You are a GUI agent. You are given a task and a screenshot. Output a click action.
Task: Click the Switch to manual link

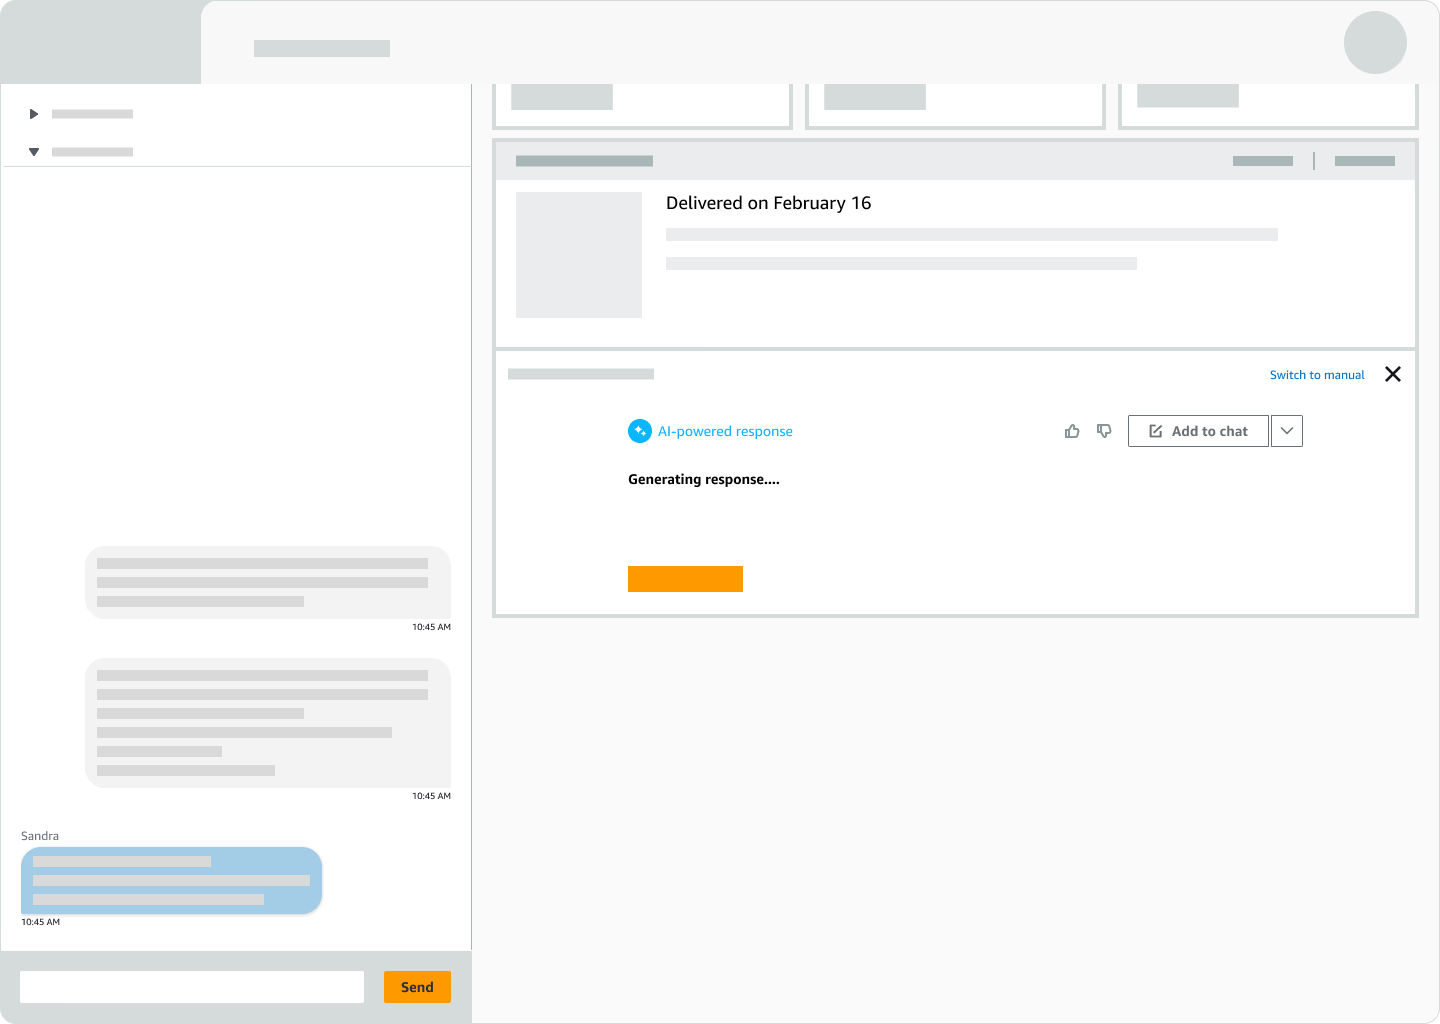click(1317, 375)
